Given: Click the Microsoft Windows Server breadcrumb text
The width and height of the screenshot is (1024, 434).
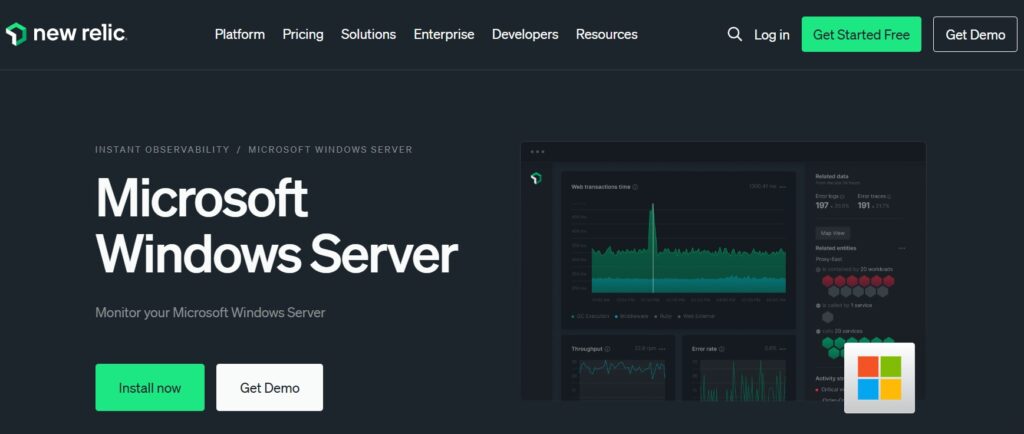Looking at the screenshot, I should coord(330,149).
